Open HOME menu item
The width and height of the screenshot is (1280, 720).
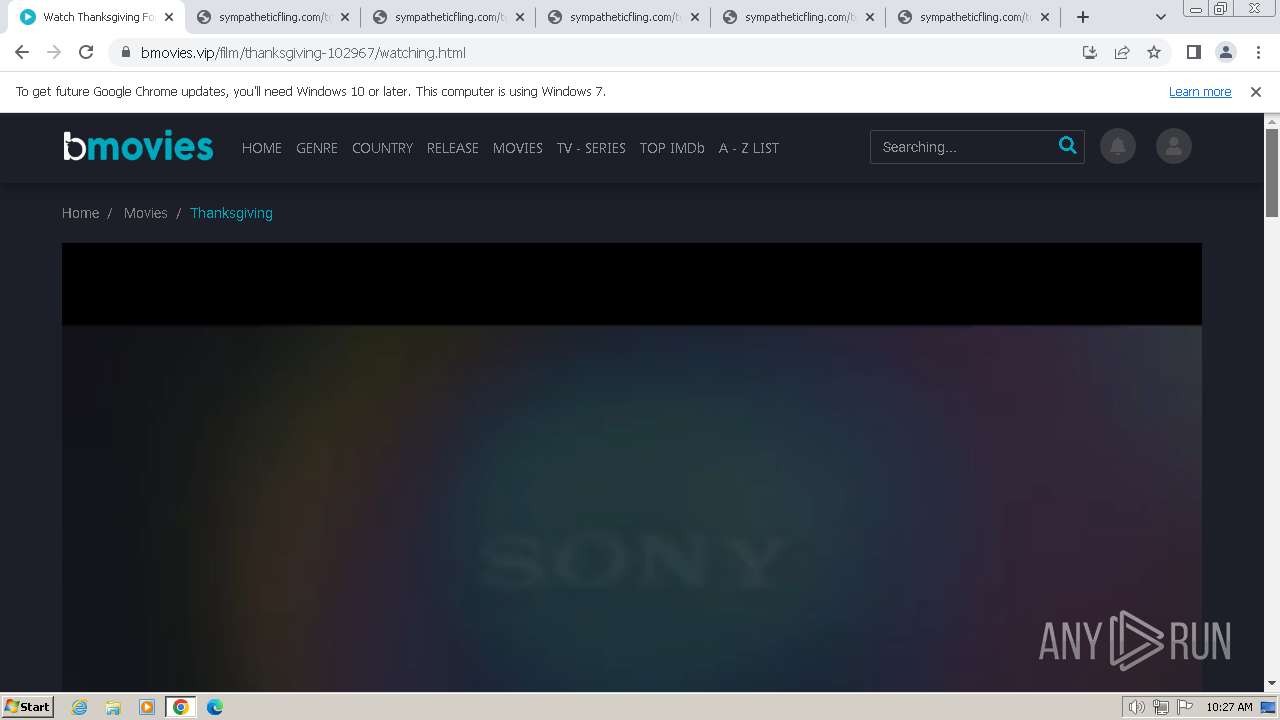(x=262, y=147)
